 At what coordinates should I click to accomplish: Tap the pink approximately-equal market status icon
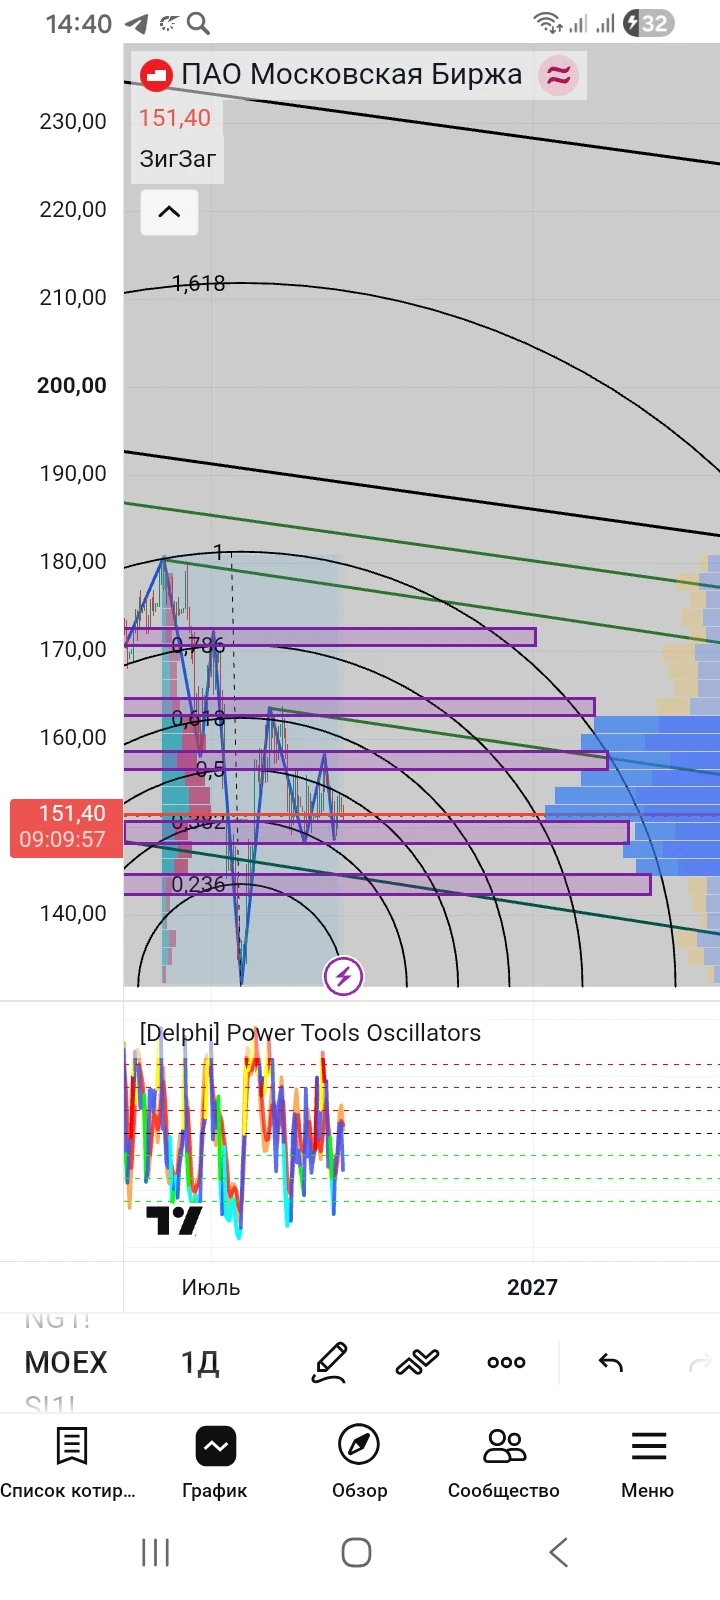(x=559, y=75)
